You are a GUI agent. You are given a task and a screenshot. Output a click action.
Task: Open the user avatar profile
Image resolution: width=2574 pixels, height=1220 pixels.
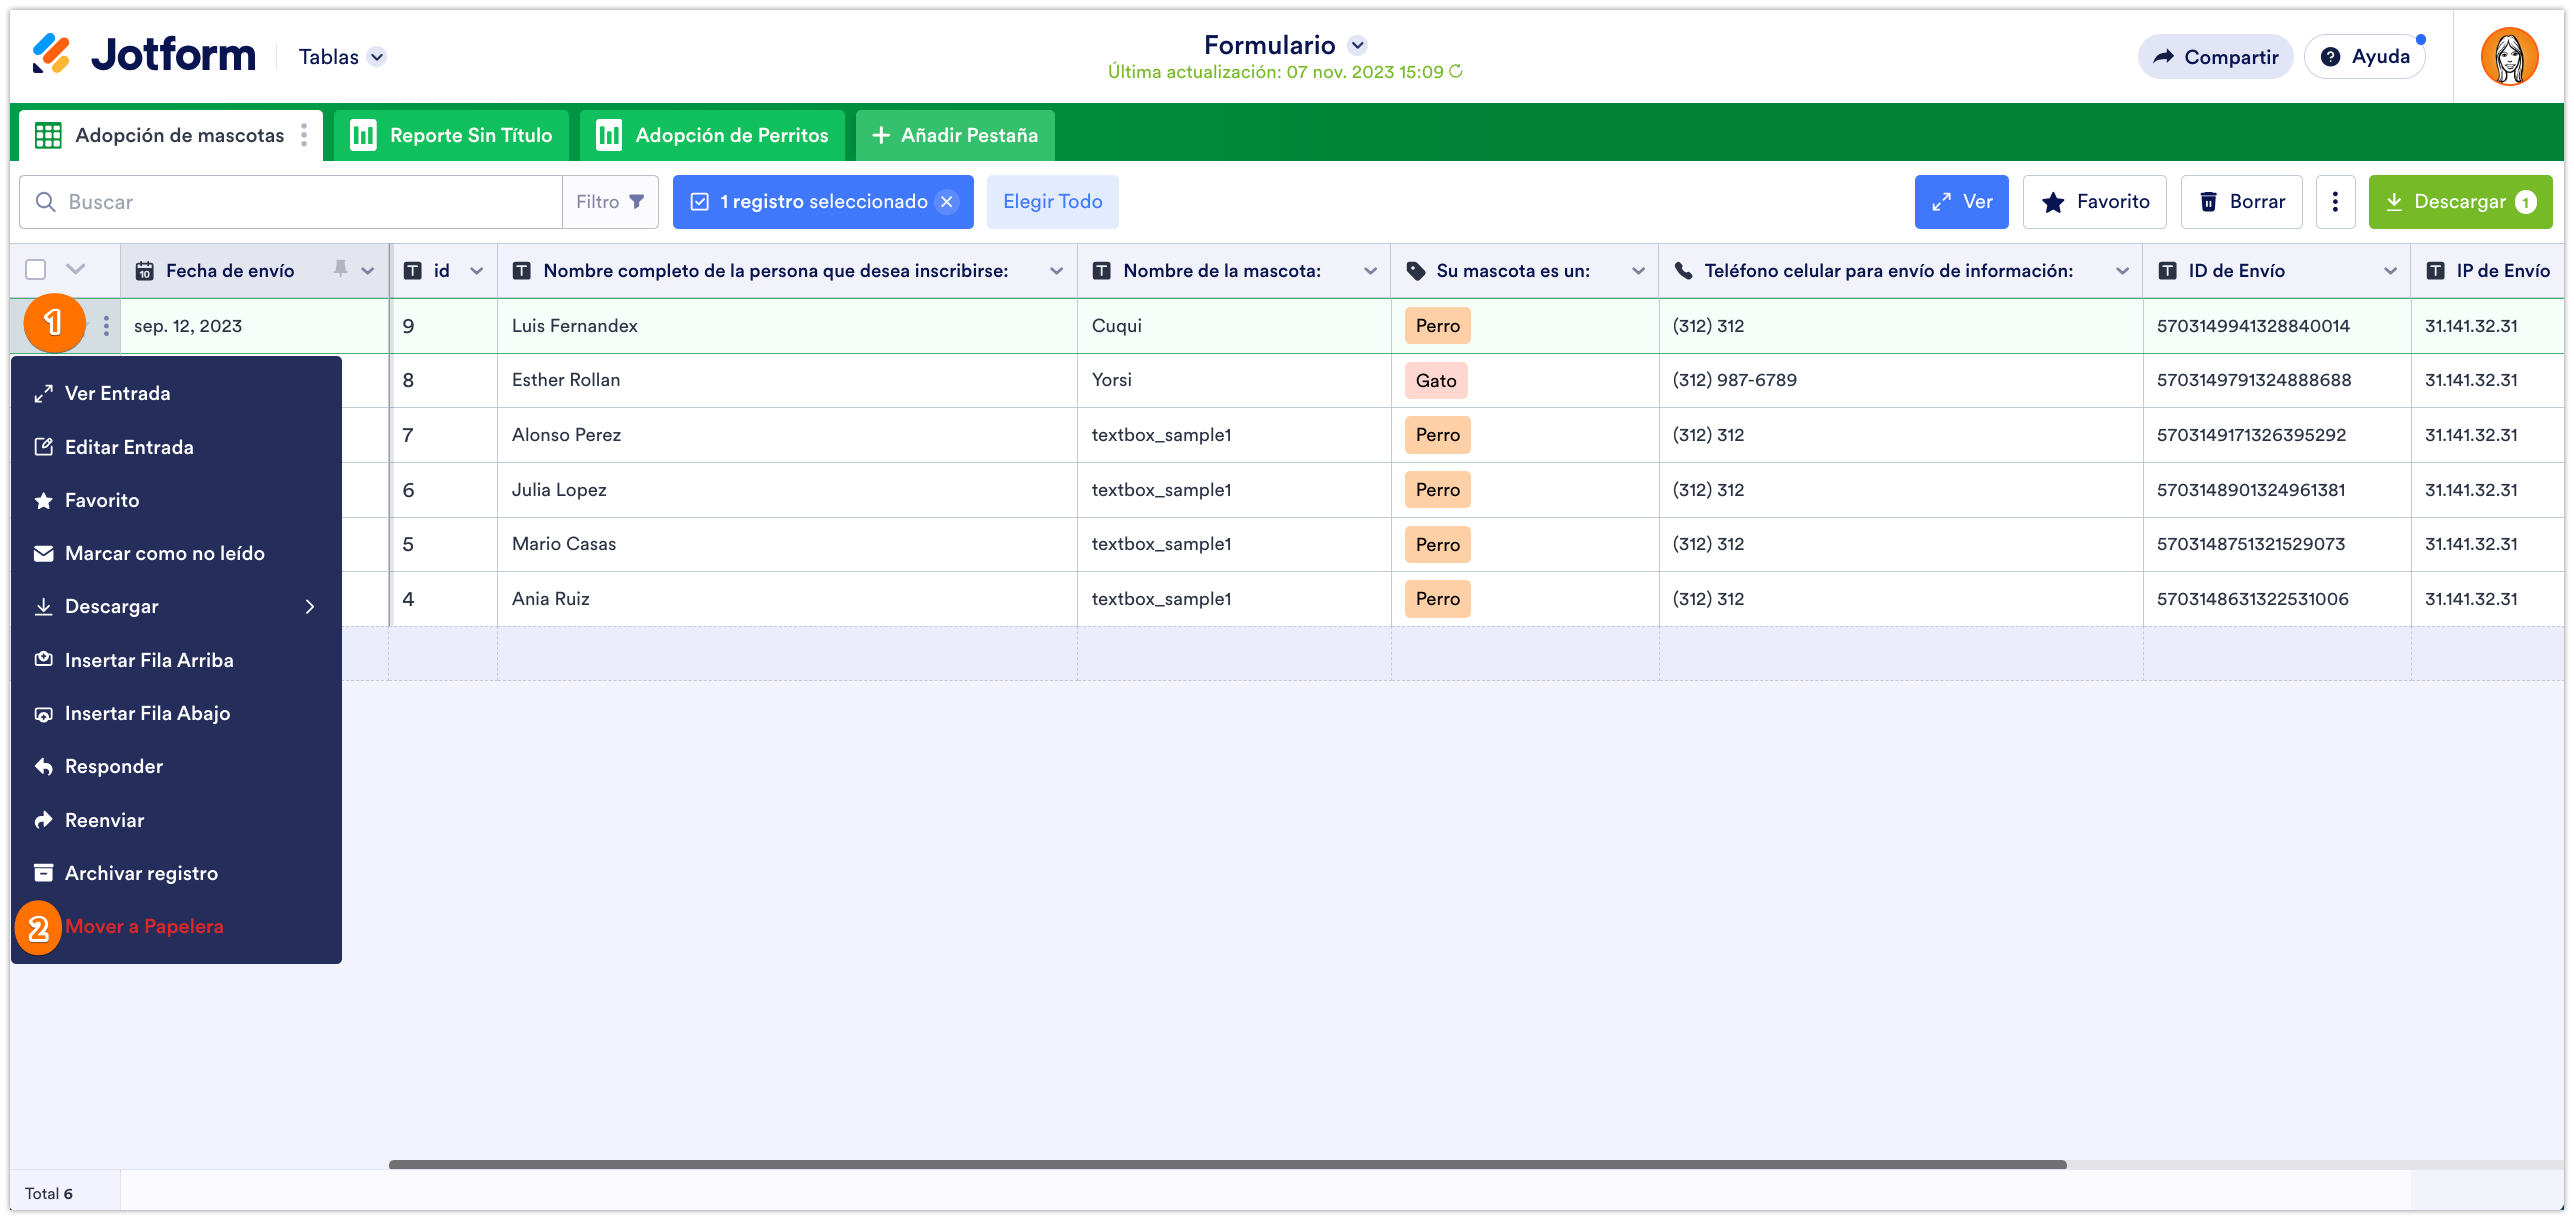point(2509,57)
